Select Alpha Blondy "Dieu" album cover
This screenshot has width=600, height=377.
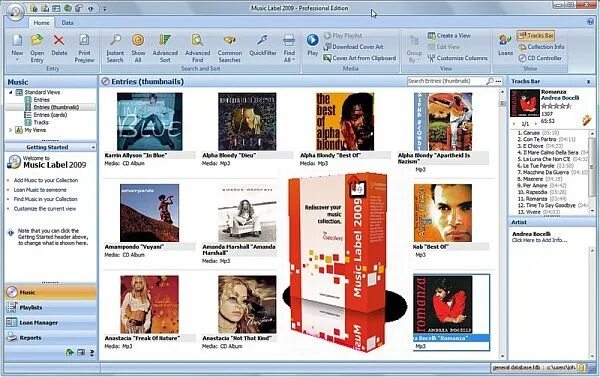pos(247,121)
